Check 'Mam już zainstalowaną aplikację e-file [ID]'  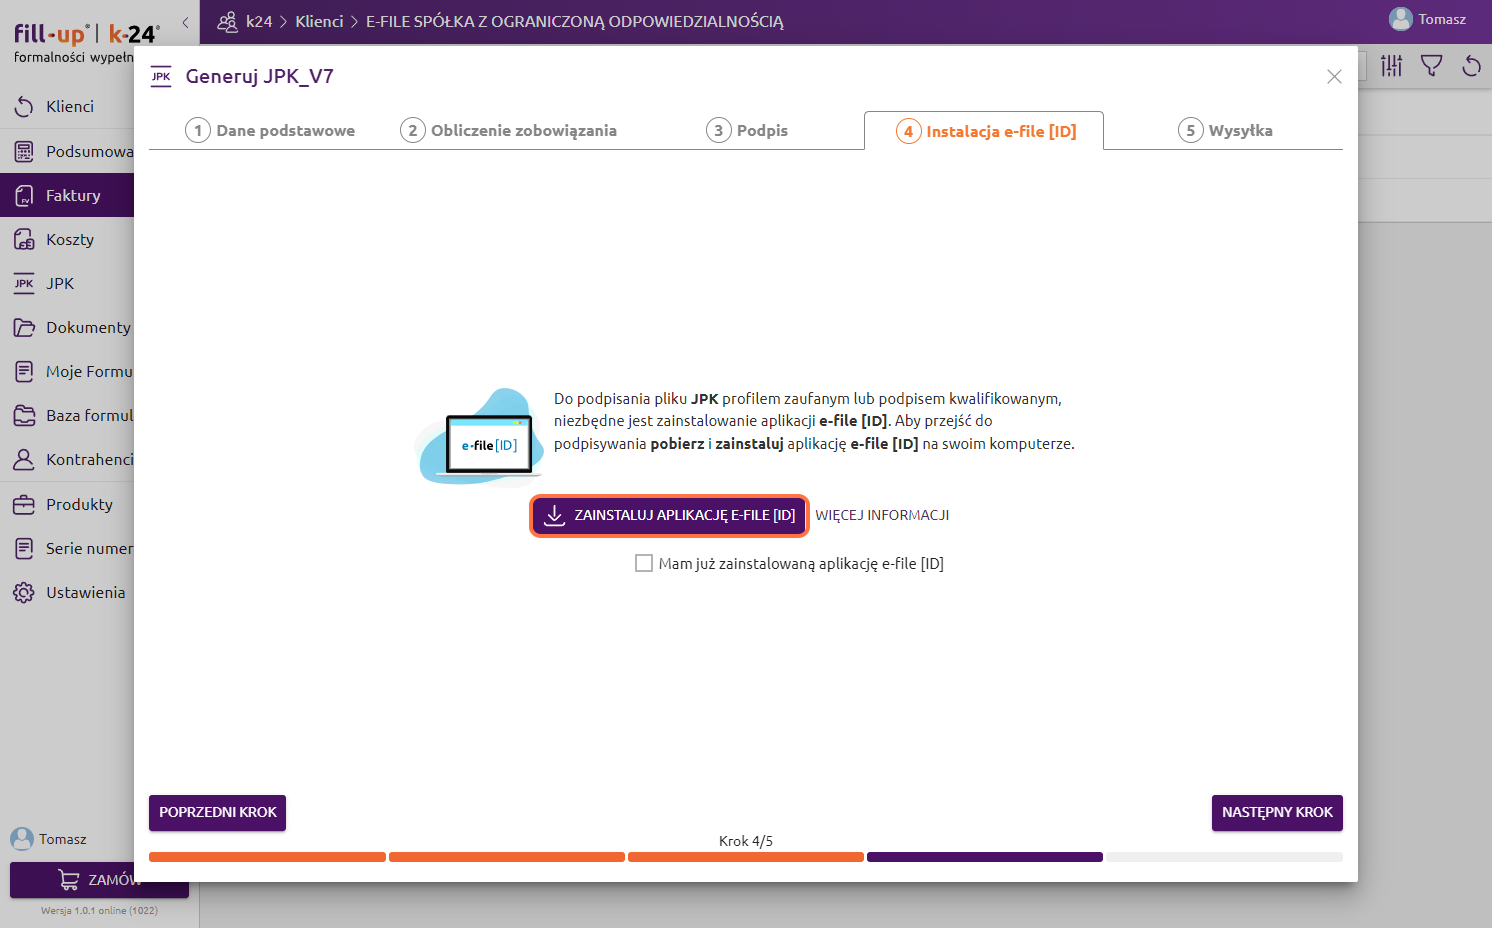coord(644,564)
